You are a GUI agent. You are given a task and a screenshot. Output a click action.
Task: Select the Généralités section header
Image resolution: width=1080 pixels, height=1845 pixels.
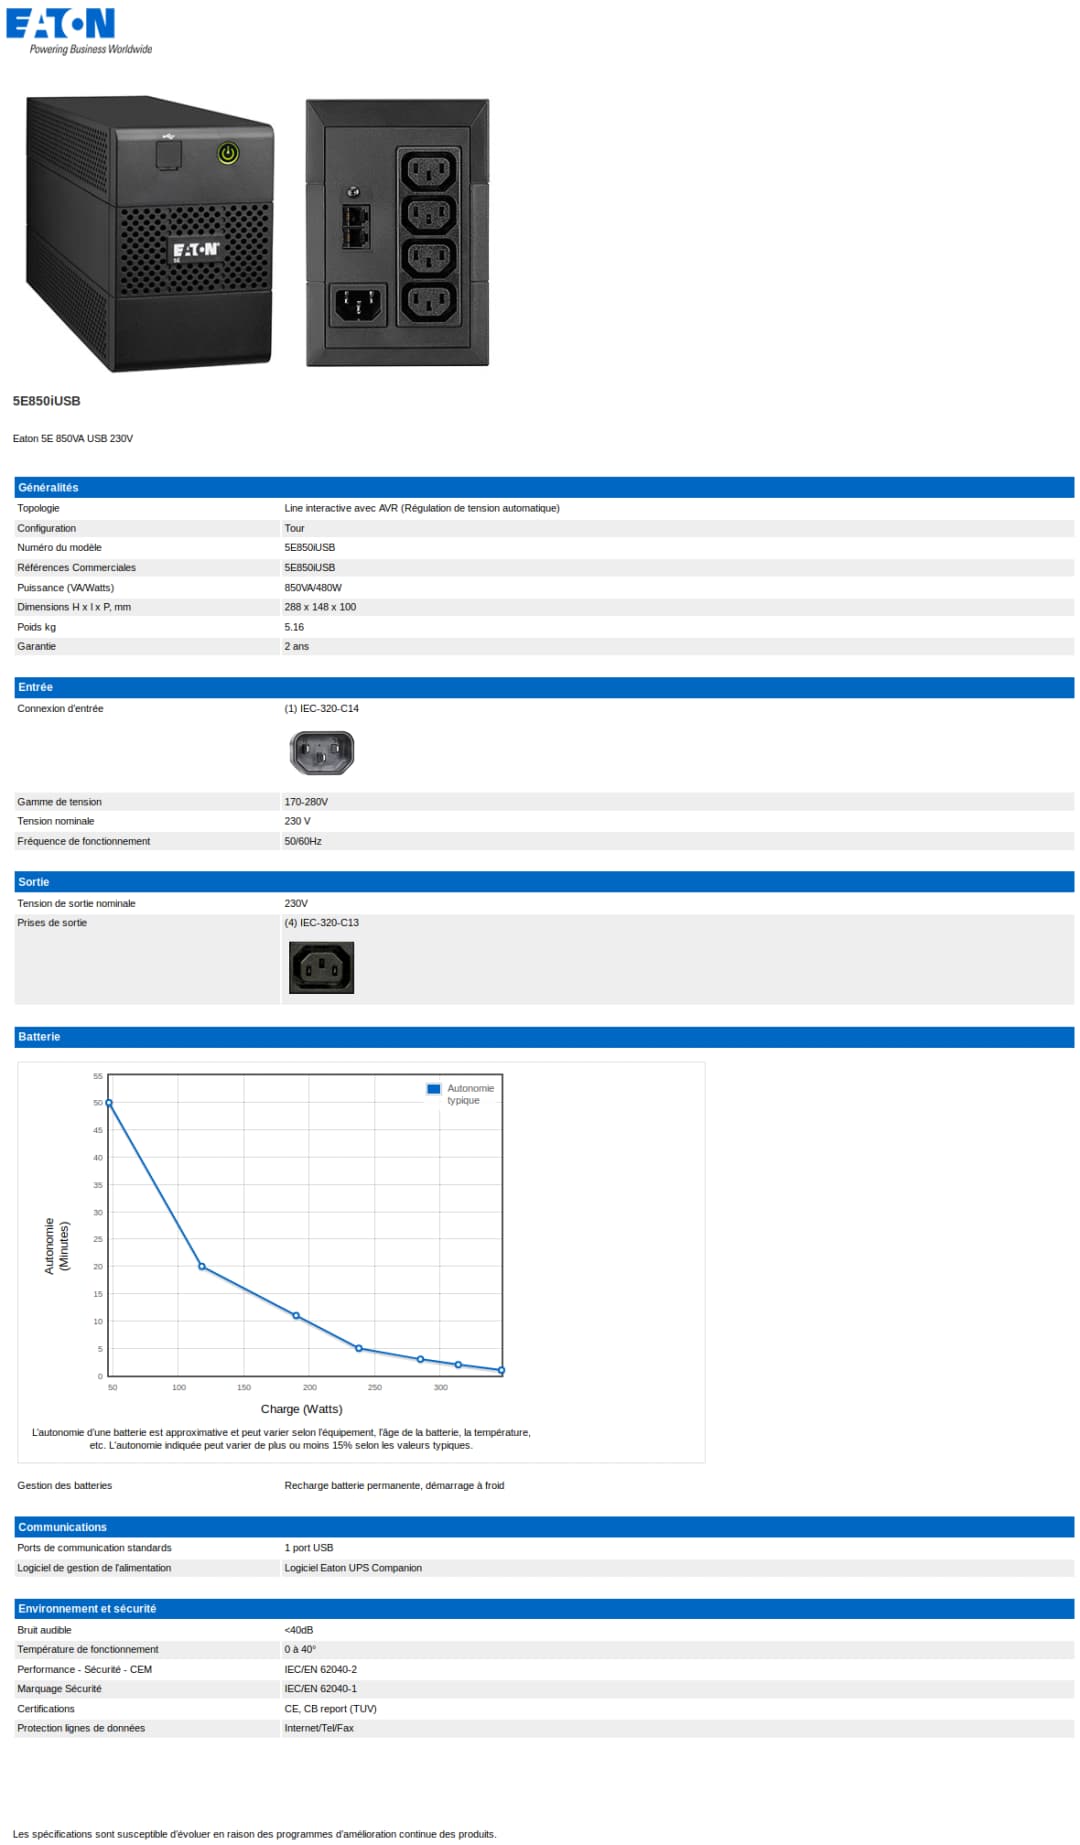click(x=544, y=487)
